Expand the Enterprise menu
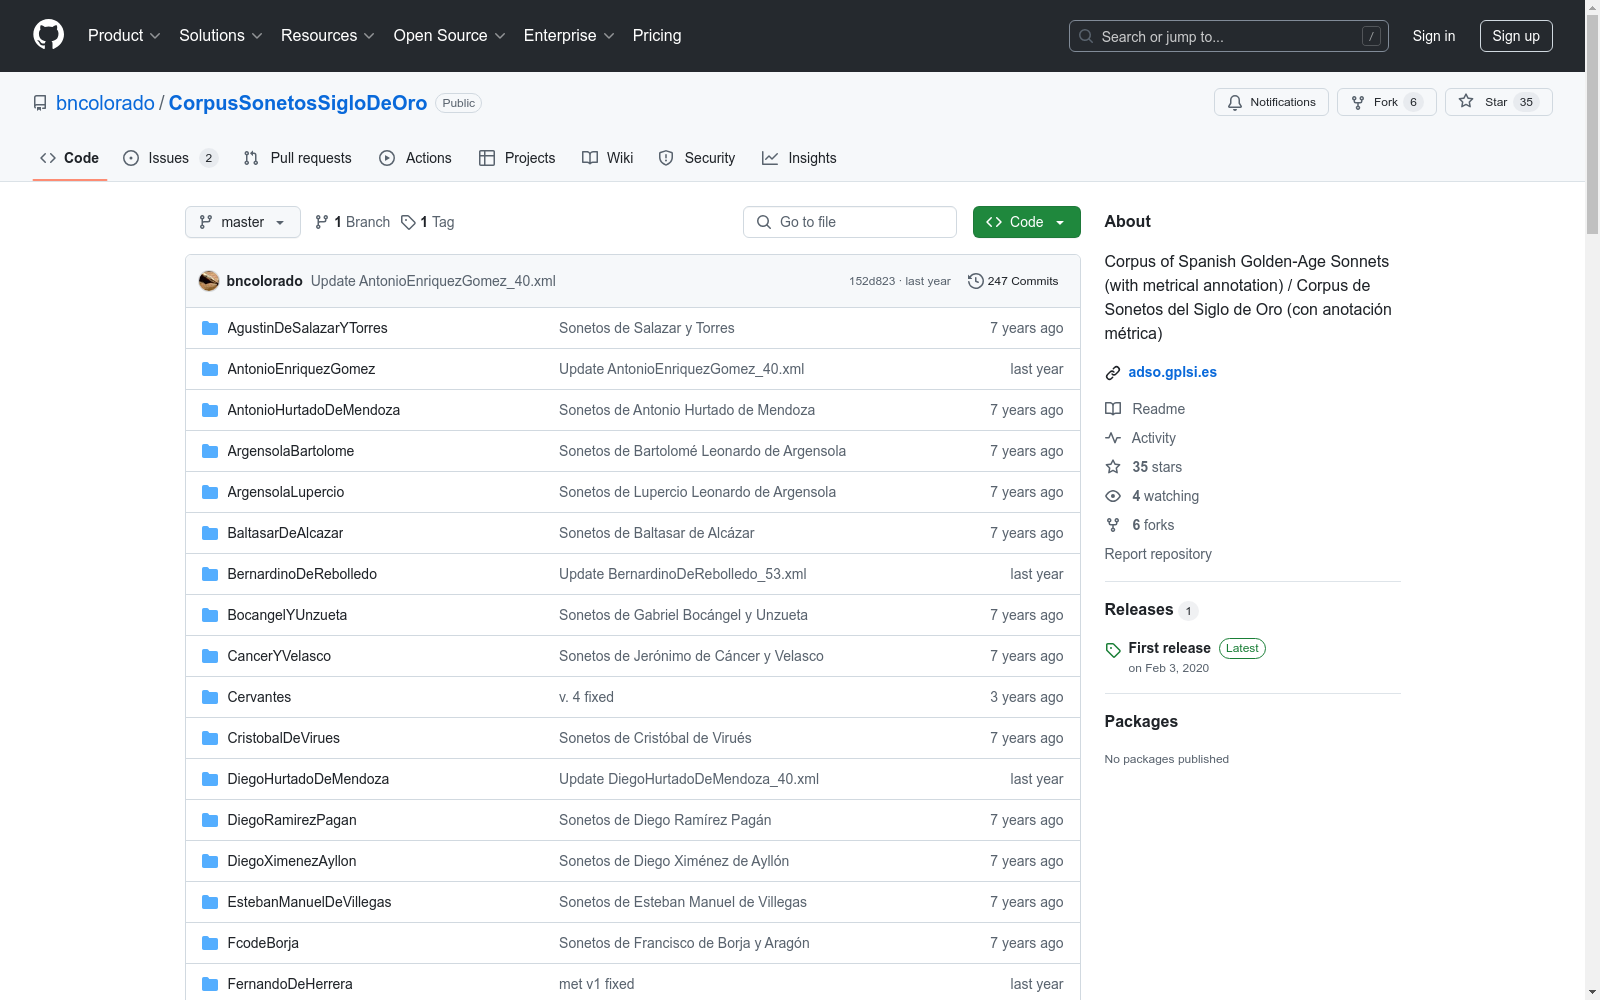 coord(569,36)
